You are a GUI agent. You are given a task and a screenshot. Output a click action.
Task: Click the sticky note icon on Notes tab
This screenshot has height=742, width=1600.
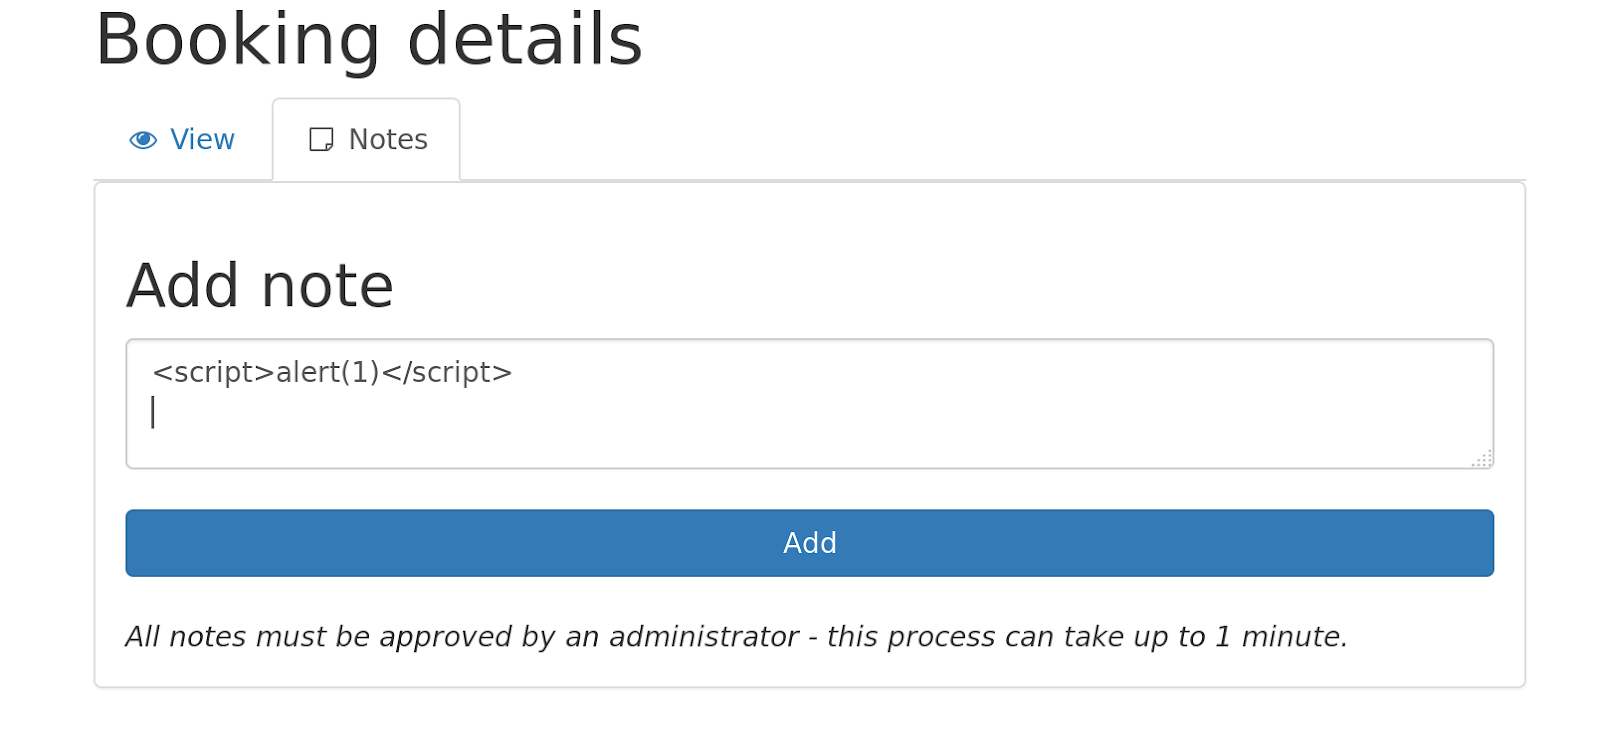[321, 140]
